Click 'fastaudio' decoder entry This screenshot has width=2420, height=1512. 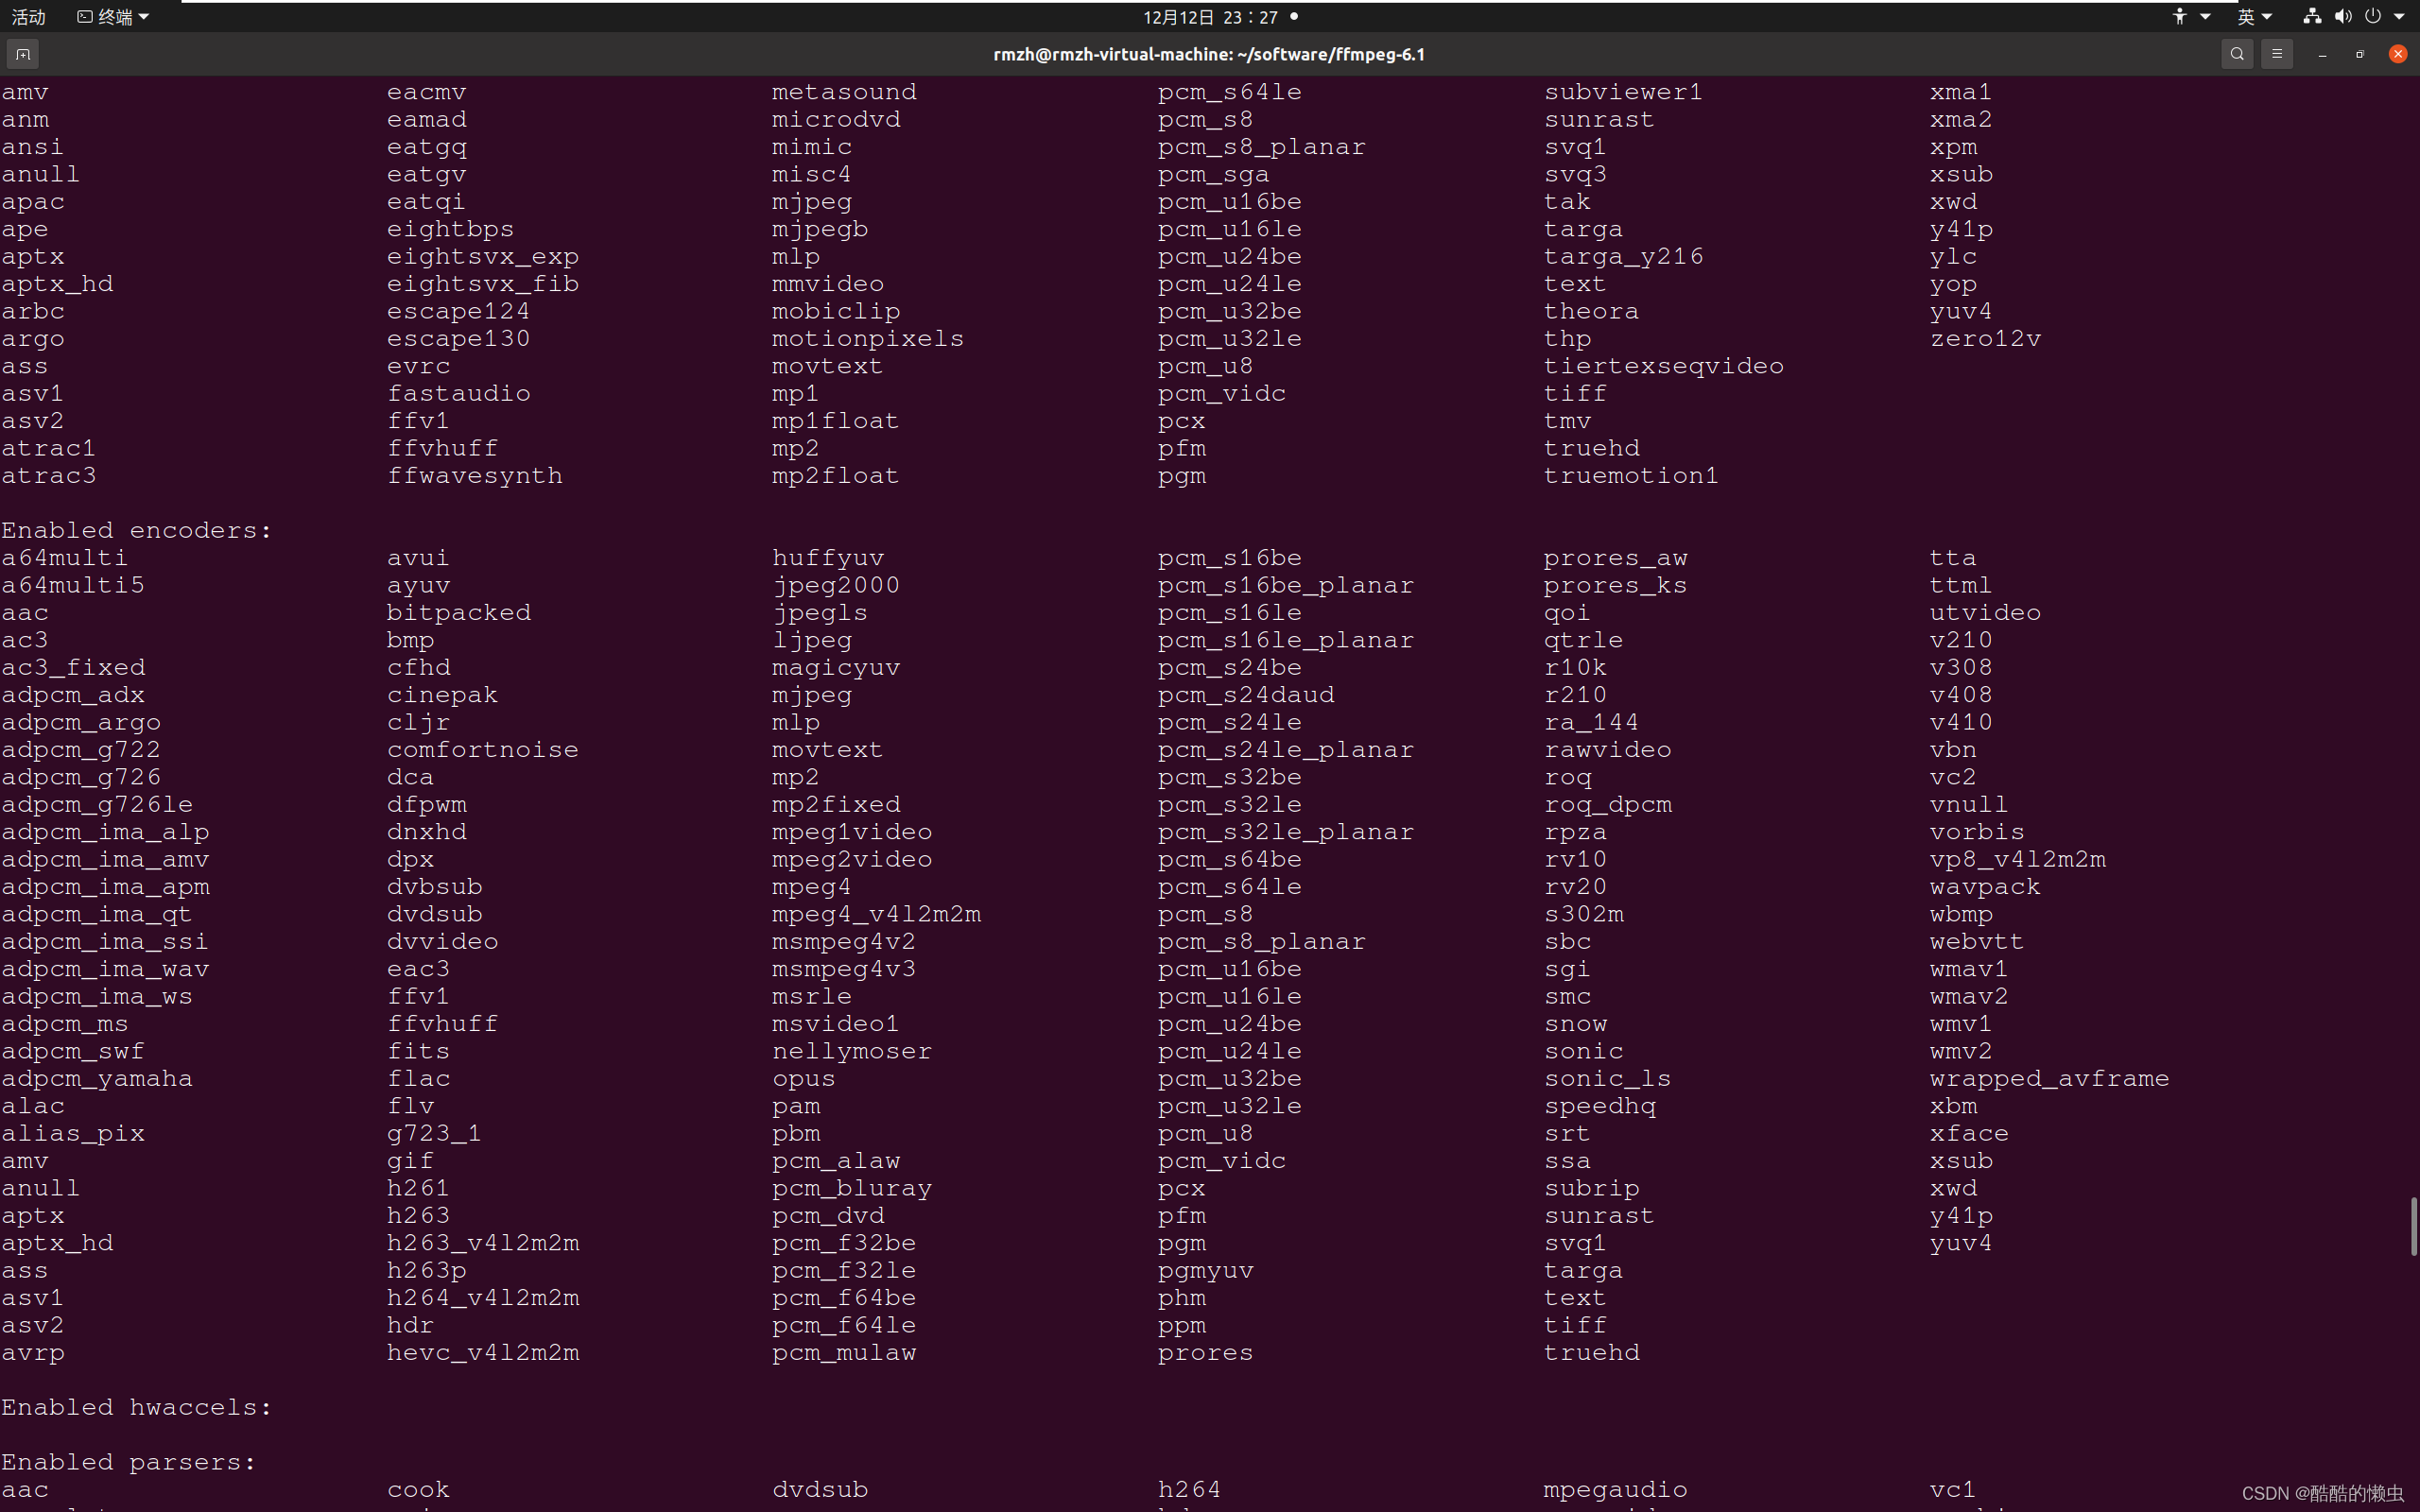pos(459,394)
